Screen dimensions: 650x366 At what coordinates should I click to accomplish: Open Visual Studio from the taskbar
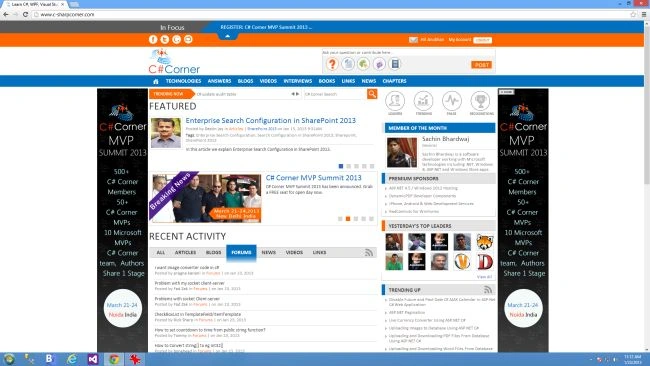pos(93,359)
